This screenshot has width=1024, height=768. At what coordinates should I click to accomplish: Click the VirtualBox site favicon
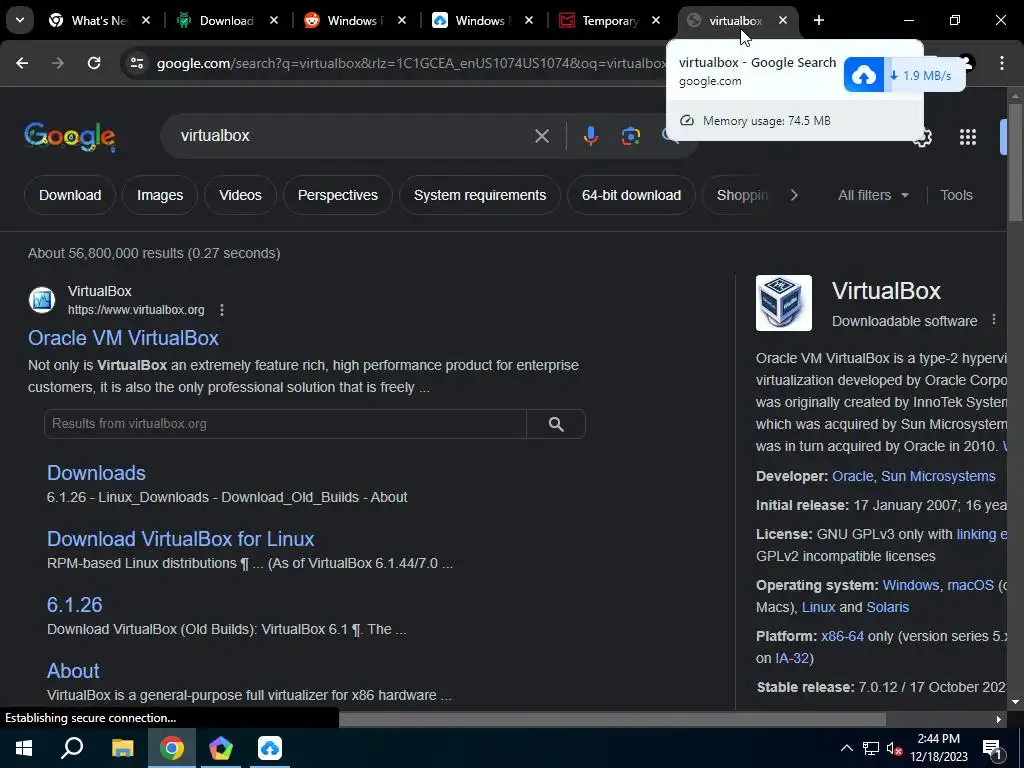tap(42, 300)
